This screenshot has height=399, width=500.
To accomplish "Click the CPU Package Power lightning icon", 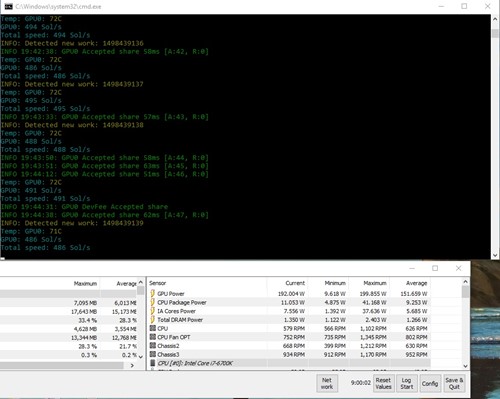I will tap(153, 302).
